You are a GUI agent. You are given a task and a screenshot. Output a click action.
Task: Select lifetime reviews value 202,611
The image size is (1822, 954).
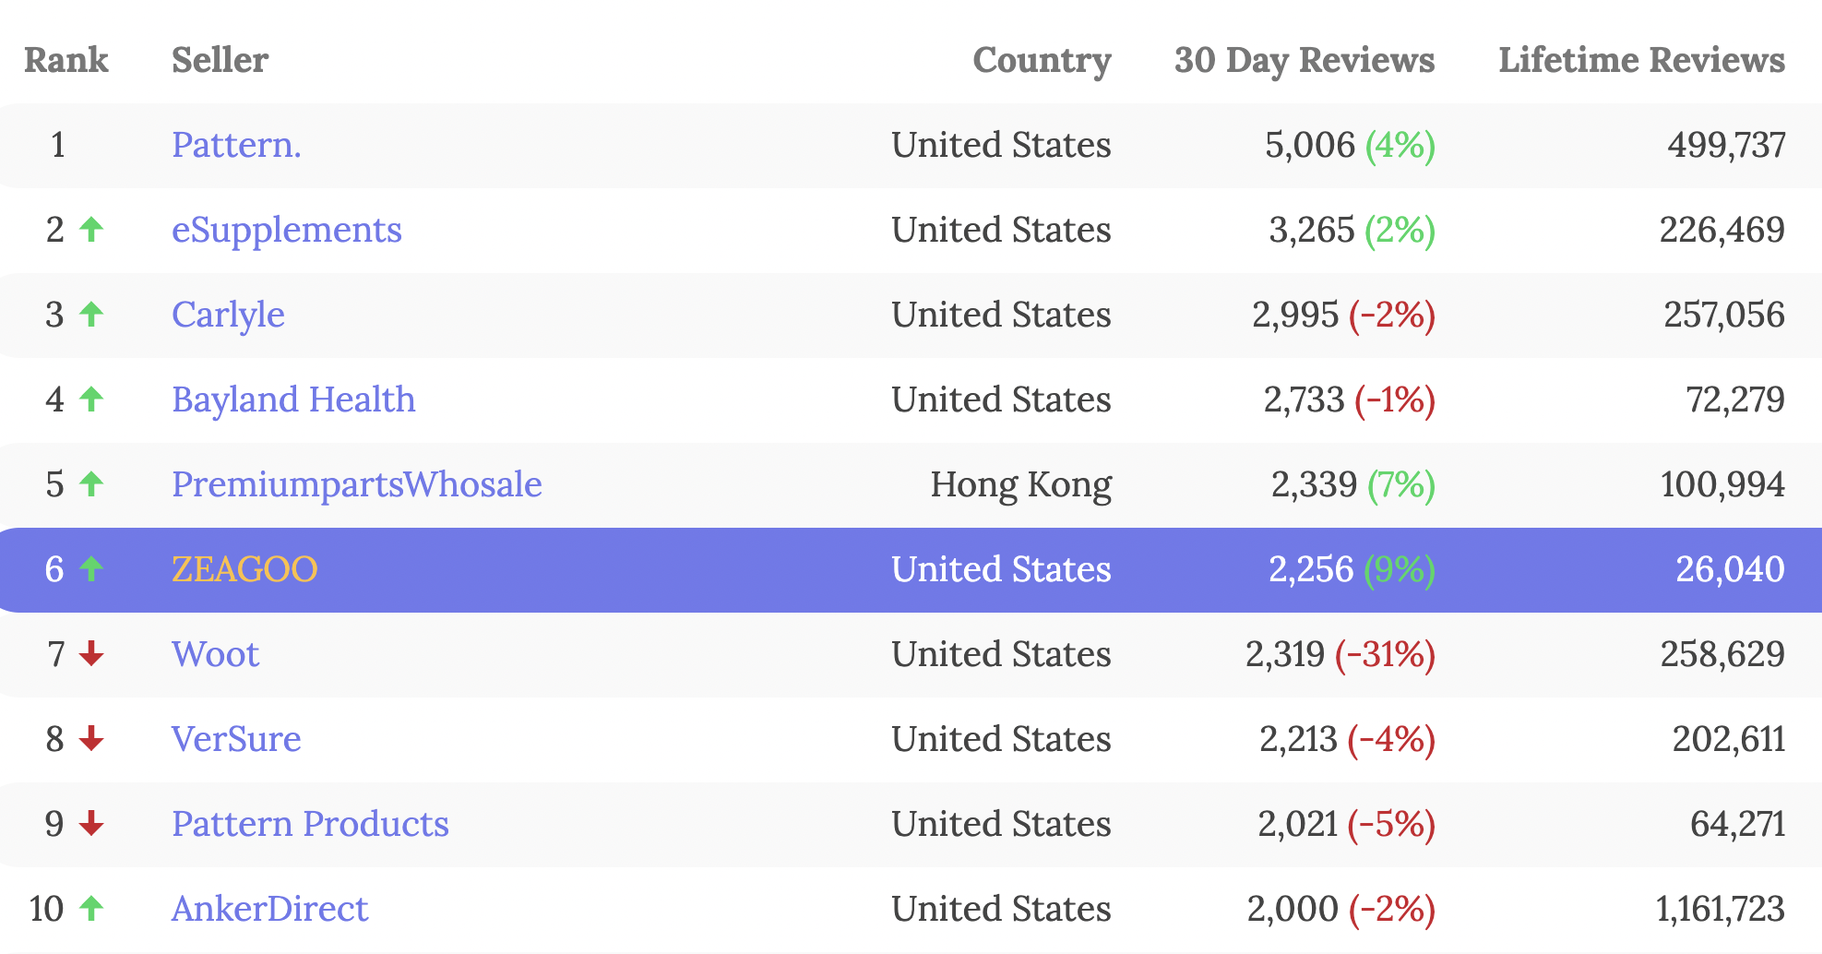coord(1728,740)
